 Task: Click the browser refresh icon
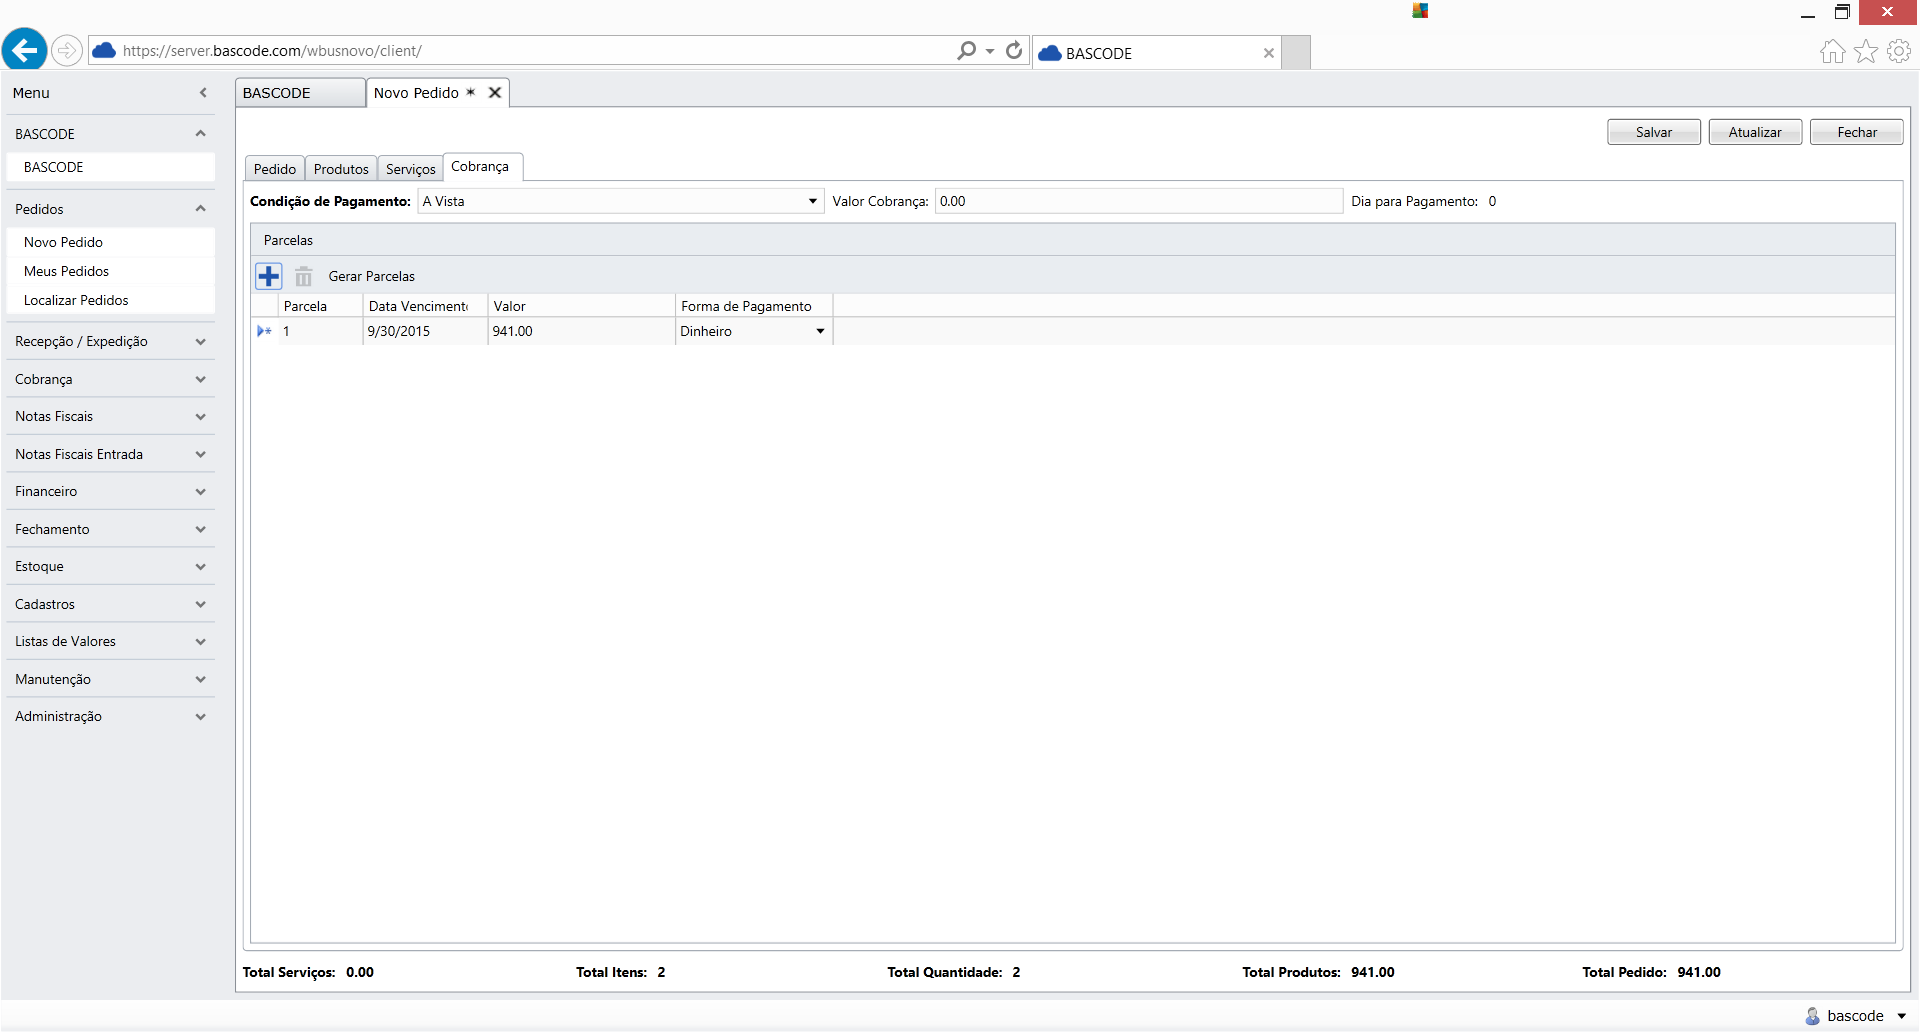pyautogui.click(x=1014, y=50)
